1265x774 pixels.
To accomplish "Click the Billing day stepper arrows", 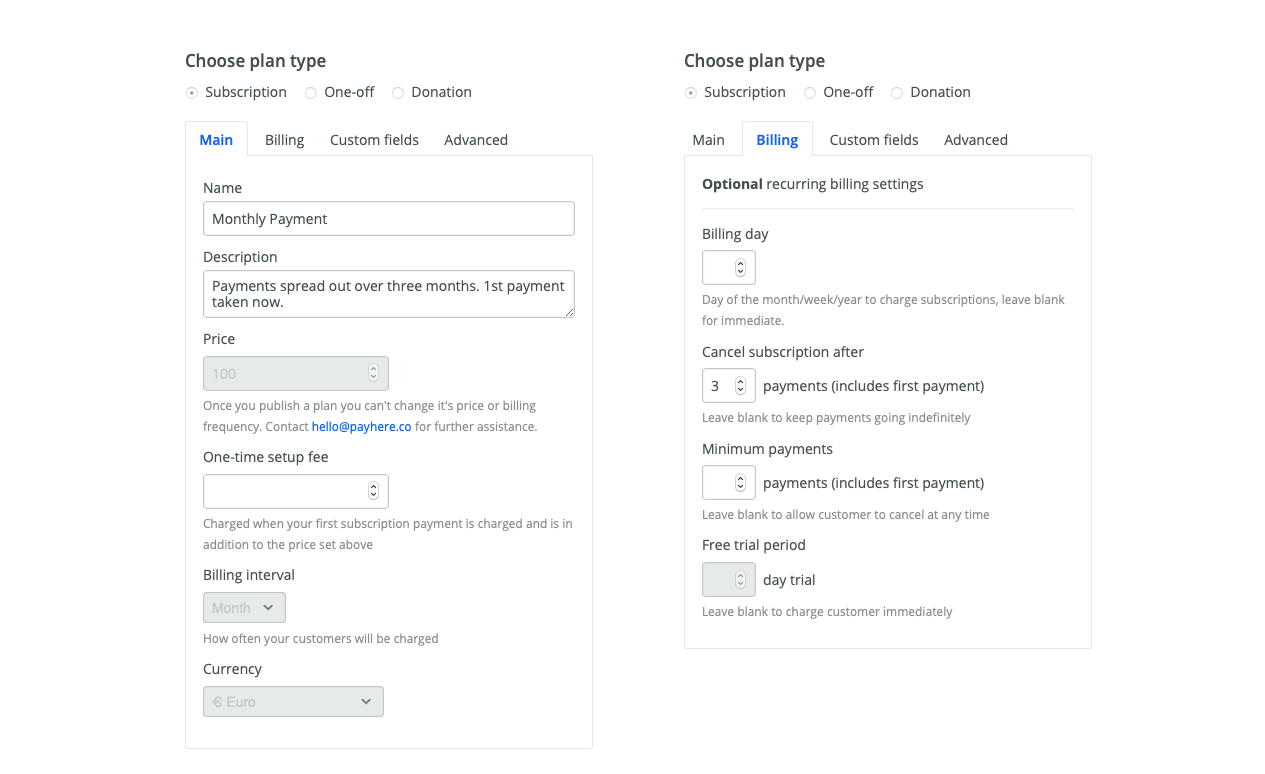I will click(740, 268).
